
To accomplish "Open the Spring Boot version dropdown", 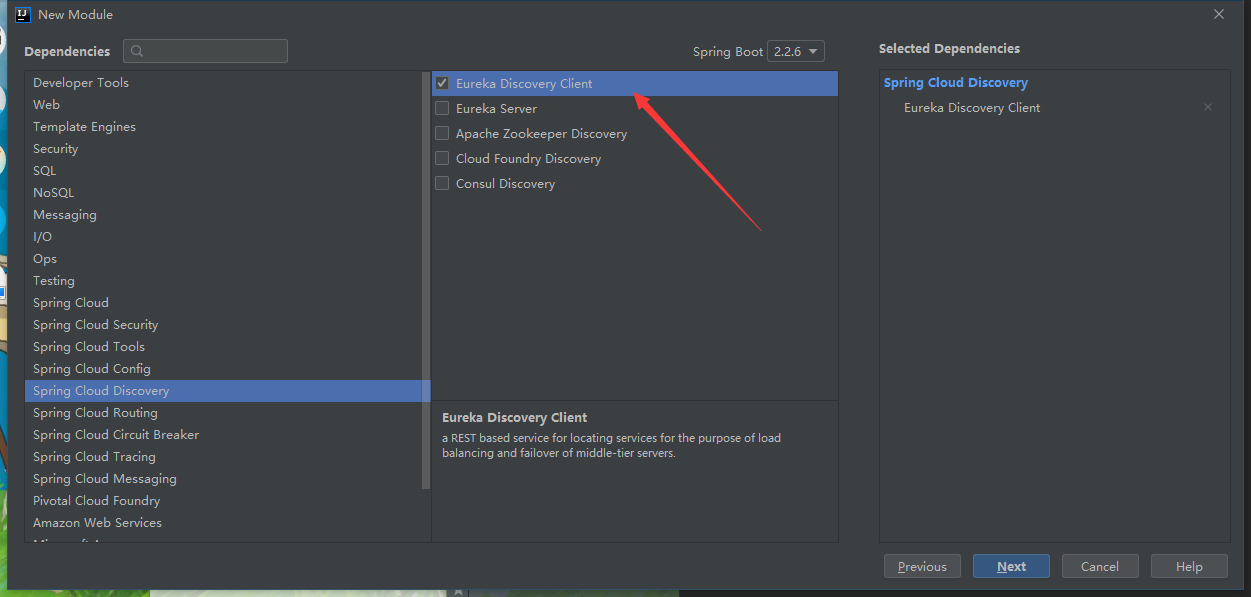I will [795, 51].
